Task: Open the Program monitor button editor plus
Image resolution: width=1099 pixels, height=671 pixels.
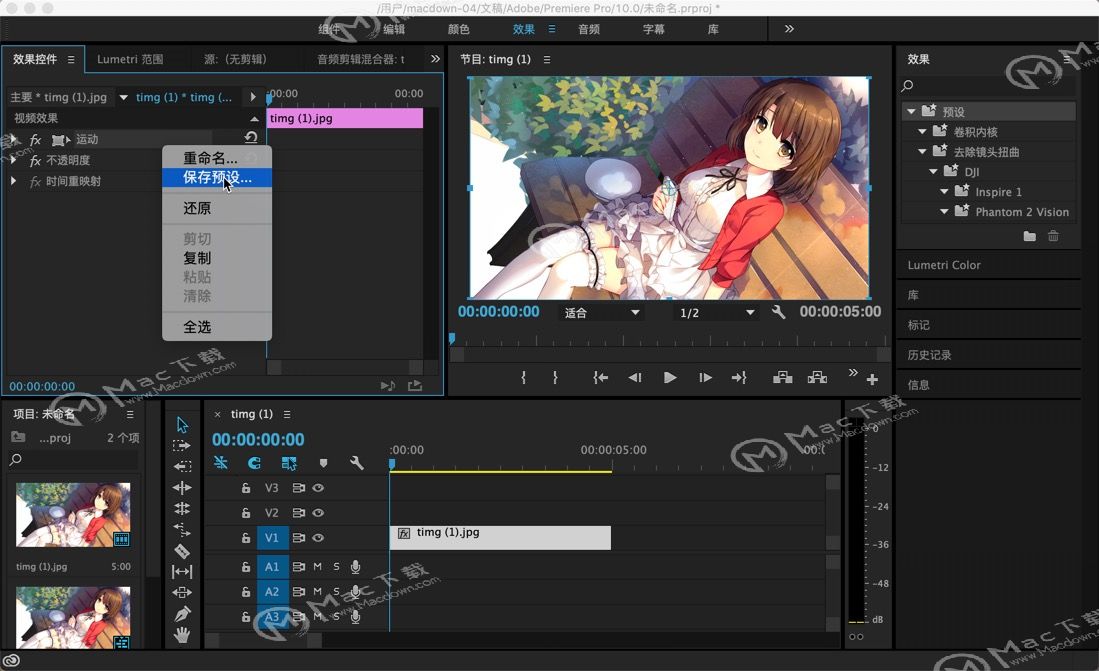Action: pos(873,379)
